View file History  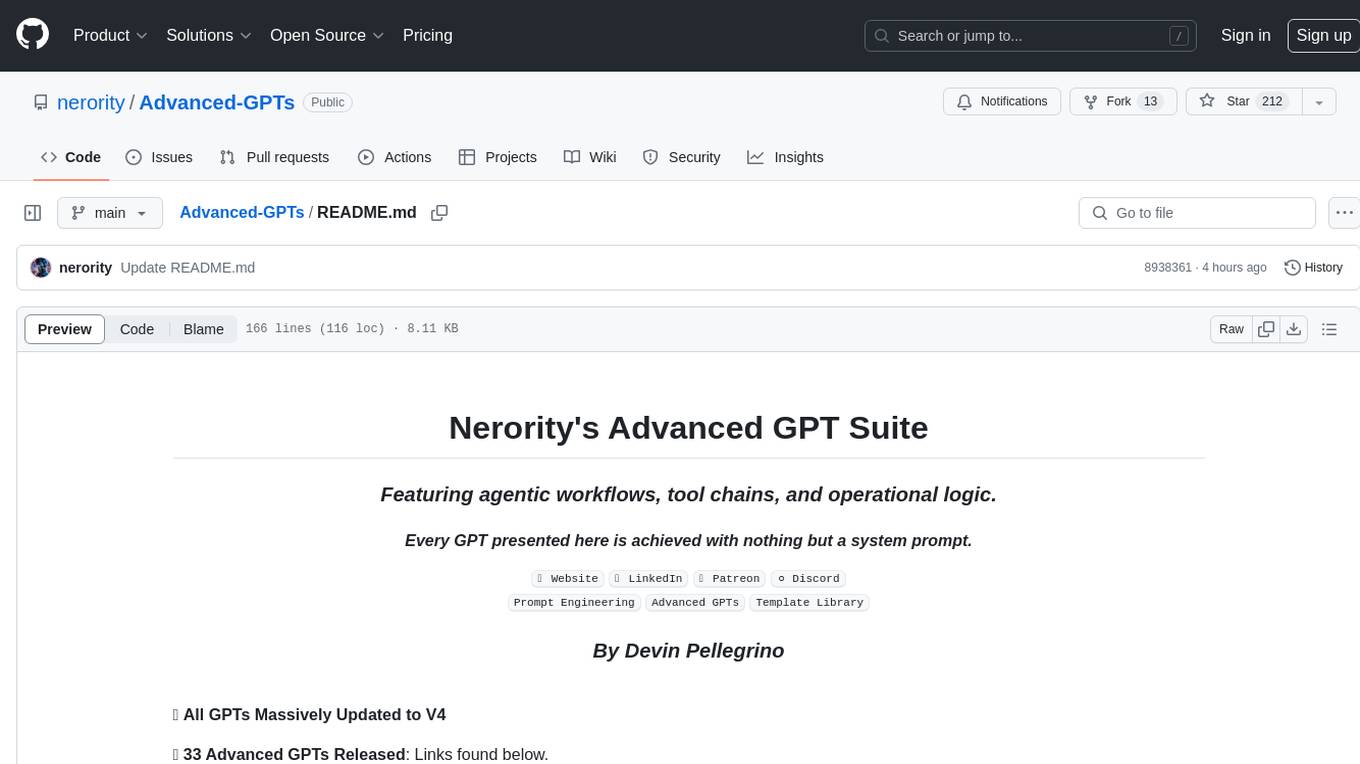coord(1313,268)
